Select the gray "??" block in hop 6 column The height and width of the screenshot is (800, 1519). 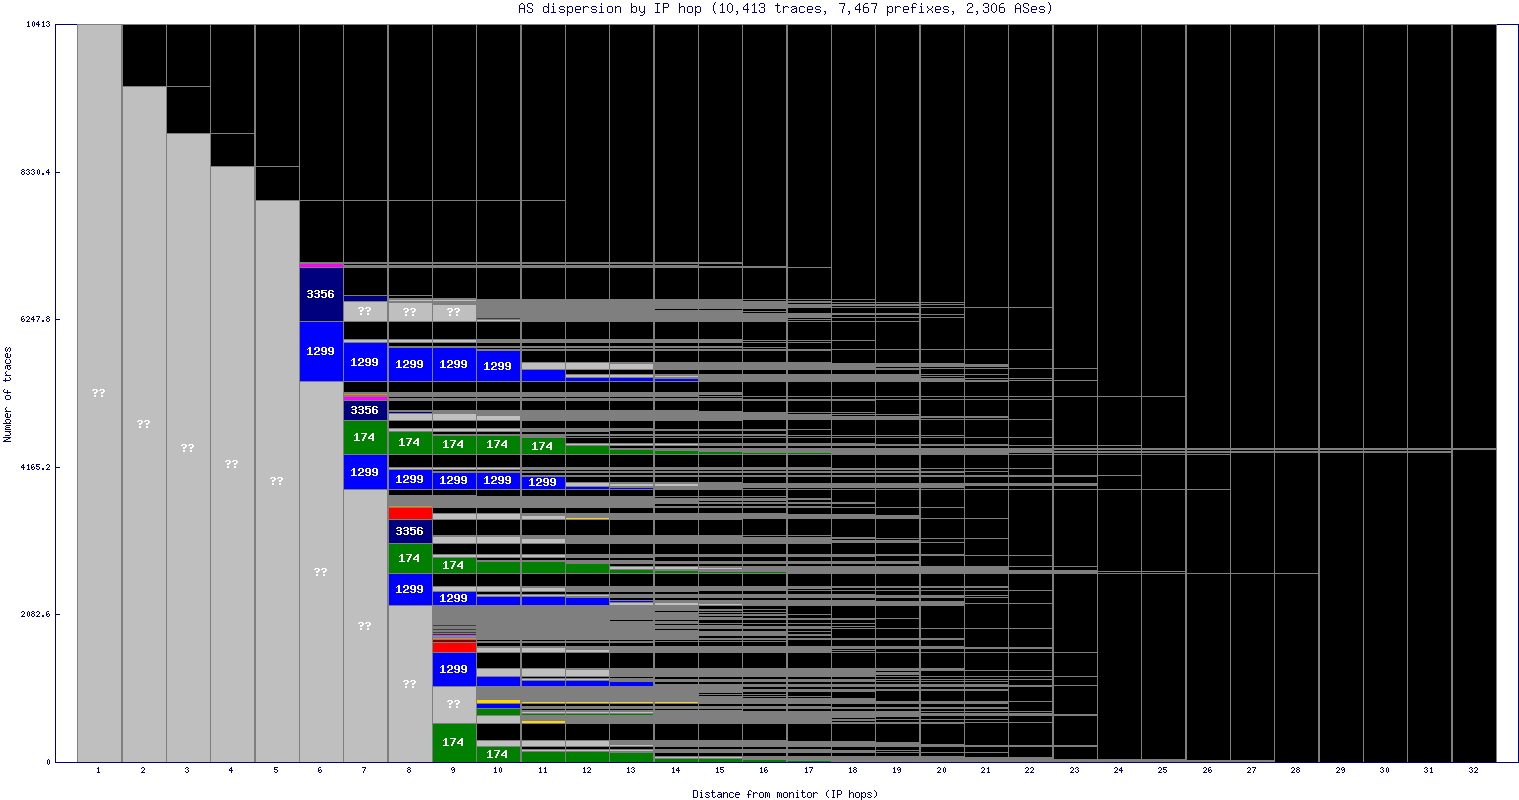[320, 572]
